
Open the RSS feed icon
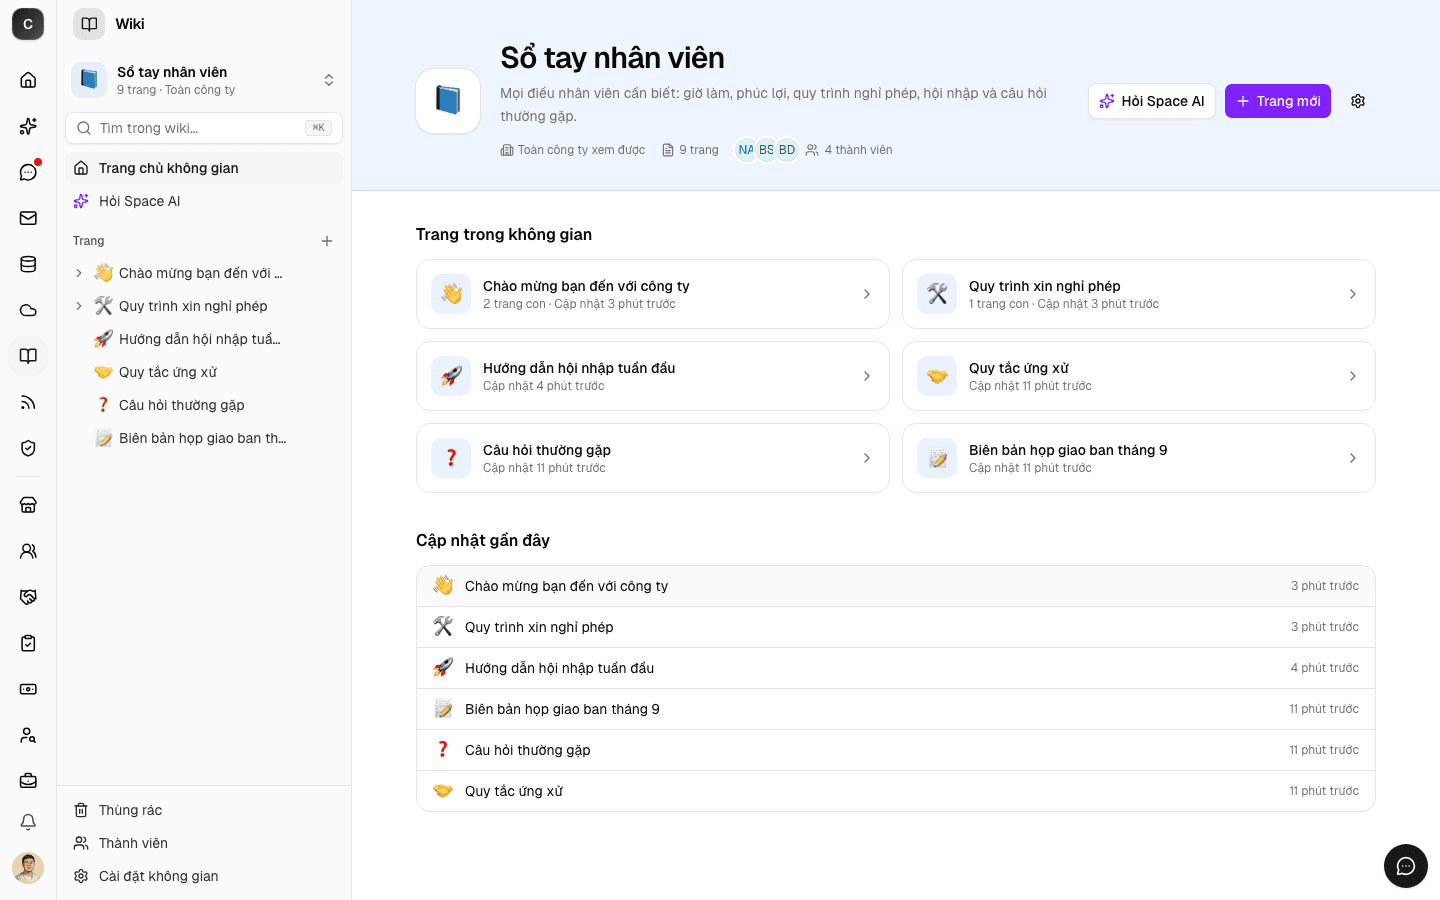28,402
